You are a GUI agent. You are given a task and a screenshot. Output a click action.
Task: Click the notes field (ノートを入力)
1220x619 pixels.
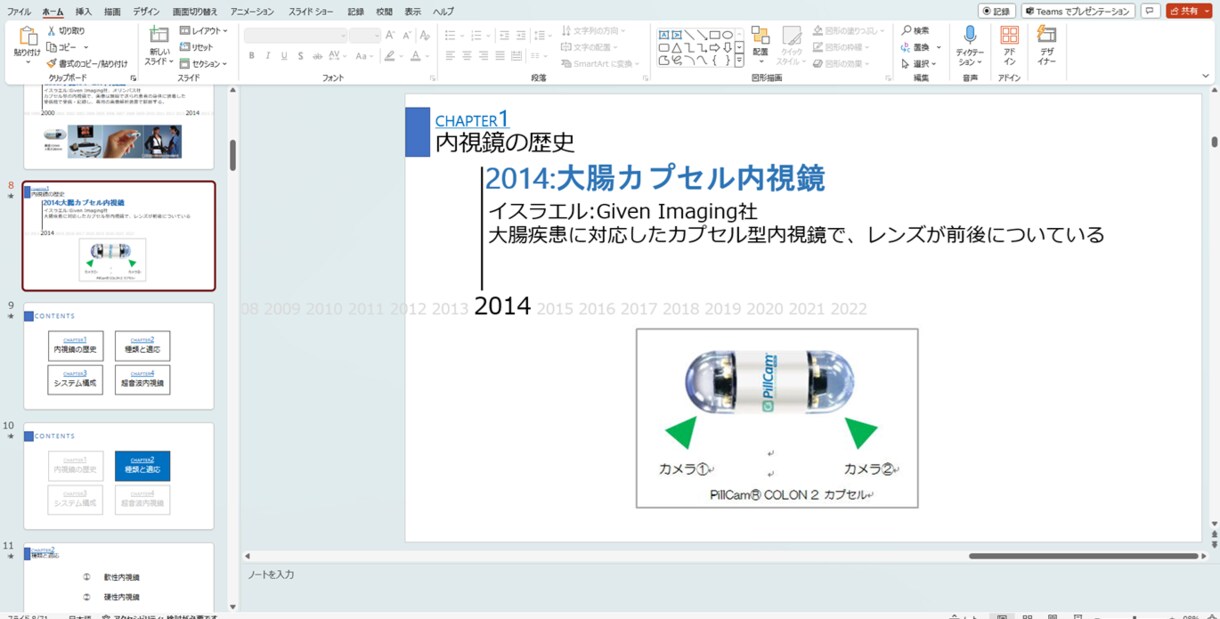[271, 574]
